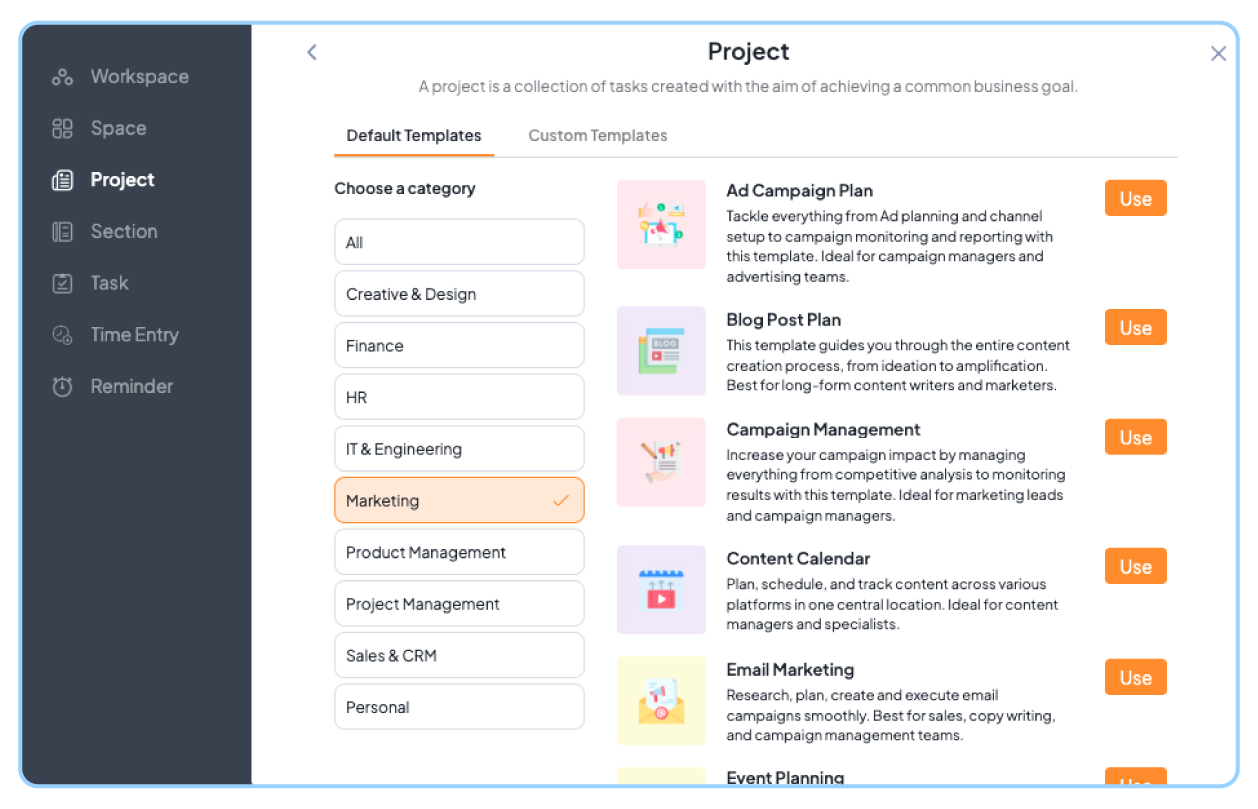The height and width of the screenshot is (809, 1258).
Task: Use the Blog Post Plan template
Action: (1136, 327)
